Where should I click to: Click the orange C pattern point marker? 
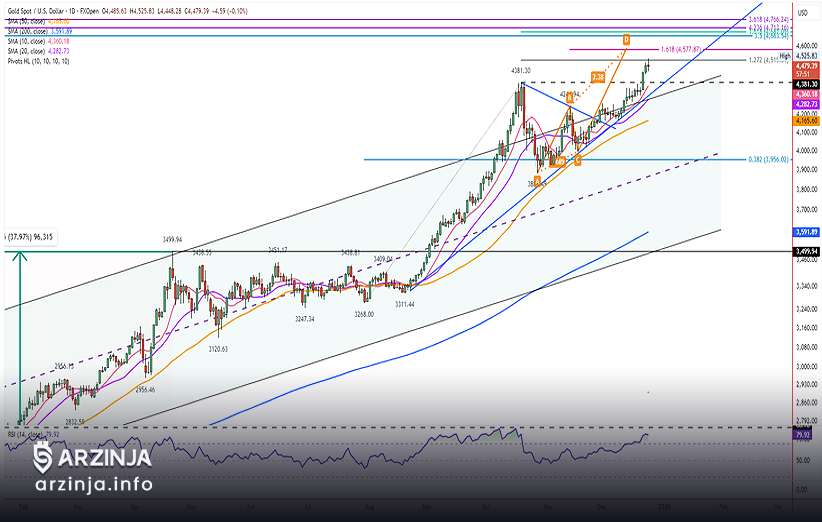click(x=578, y=160)
